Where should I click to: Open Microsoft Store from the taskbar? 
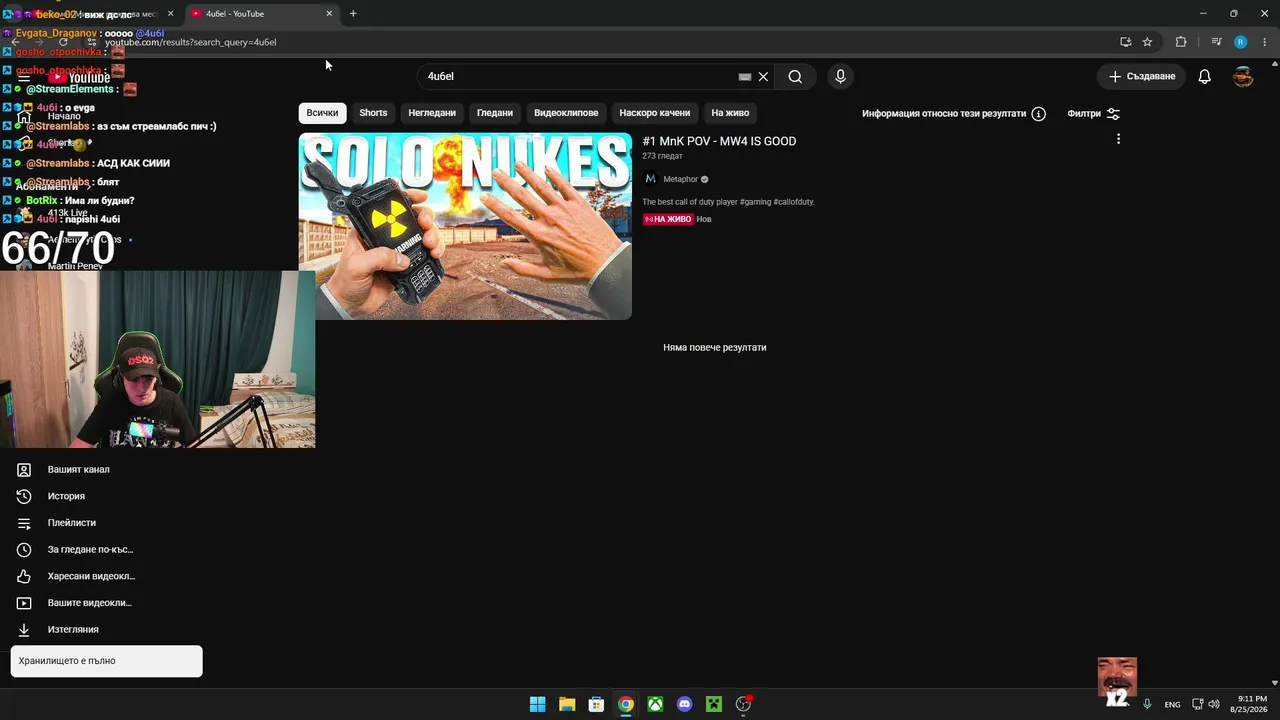click(x=596, y=704)
